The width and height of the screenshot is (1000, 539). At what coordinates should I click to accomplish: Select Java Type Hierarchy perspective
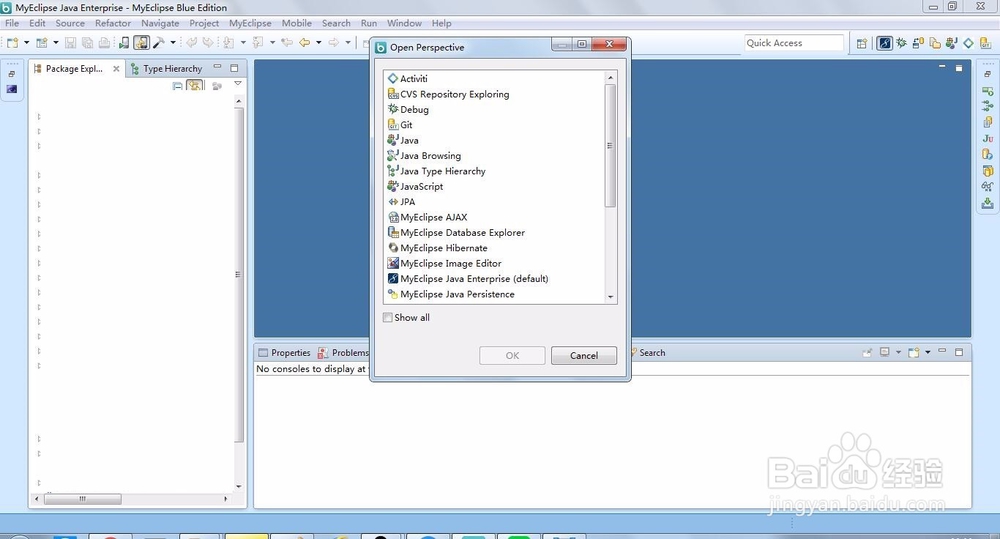(x=436, y=171)
